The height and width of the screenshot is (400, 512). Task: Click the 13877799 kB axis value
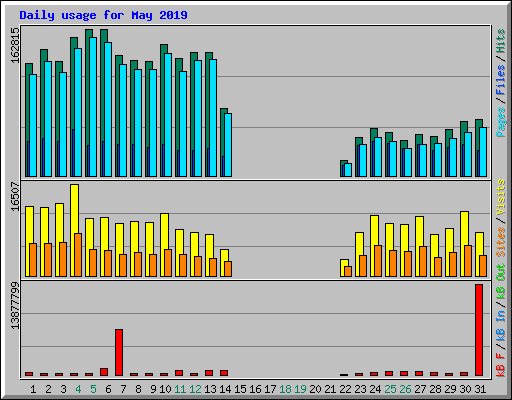point(15,305)
